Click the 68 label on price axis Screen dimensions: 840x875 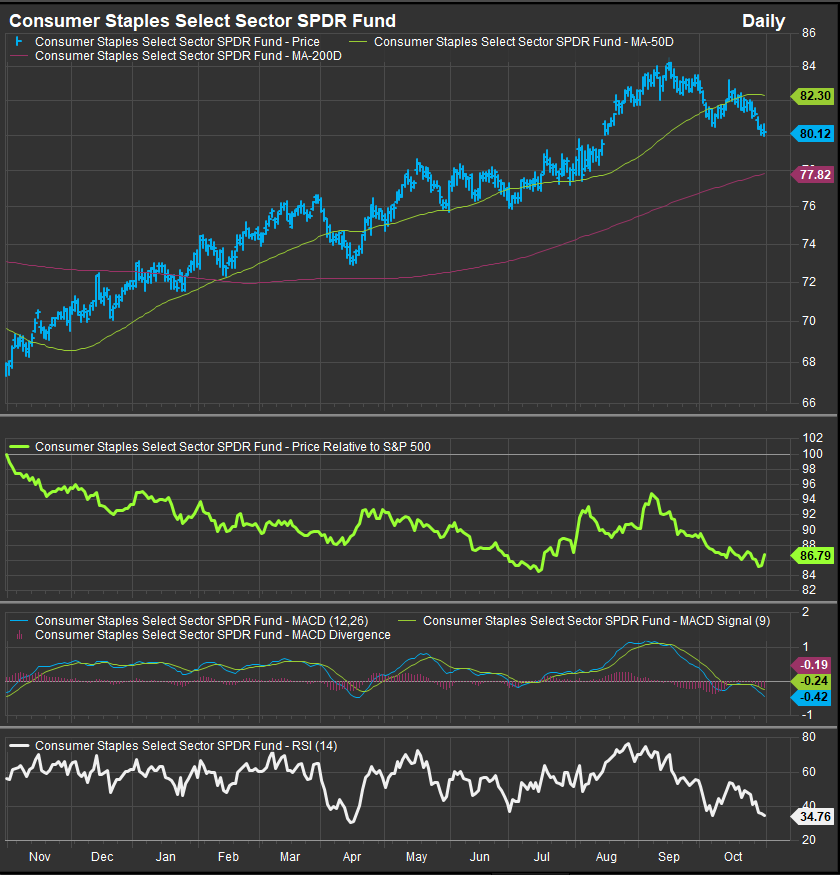point(809,362)
